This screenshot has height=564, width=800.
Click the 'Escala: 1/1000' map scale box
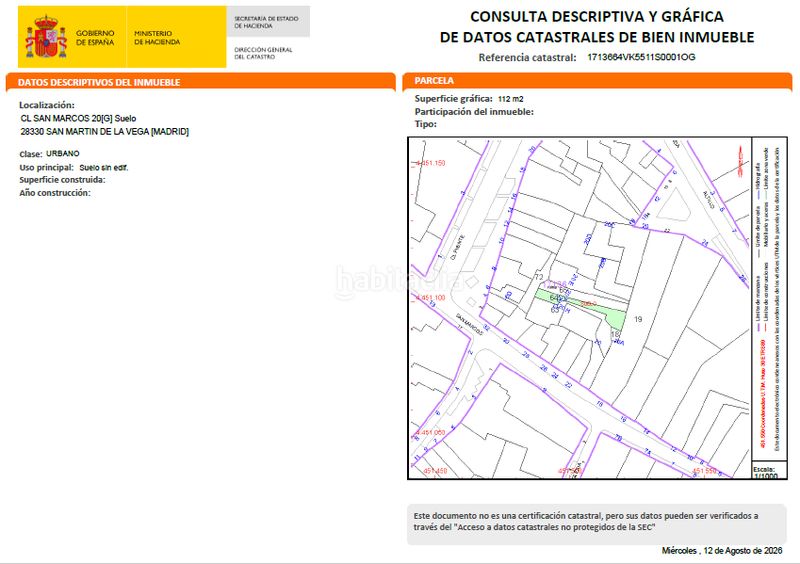(x=769, y=472)
